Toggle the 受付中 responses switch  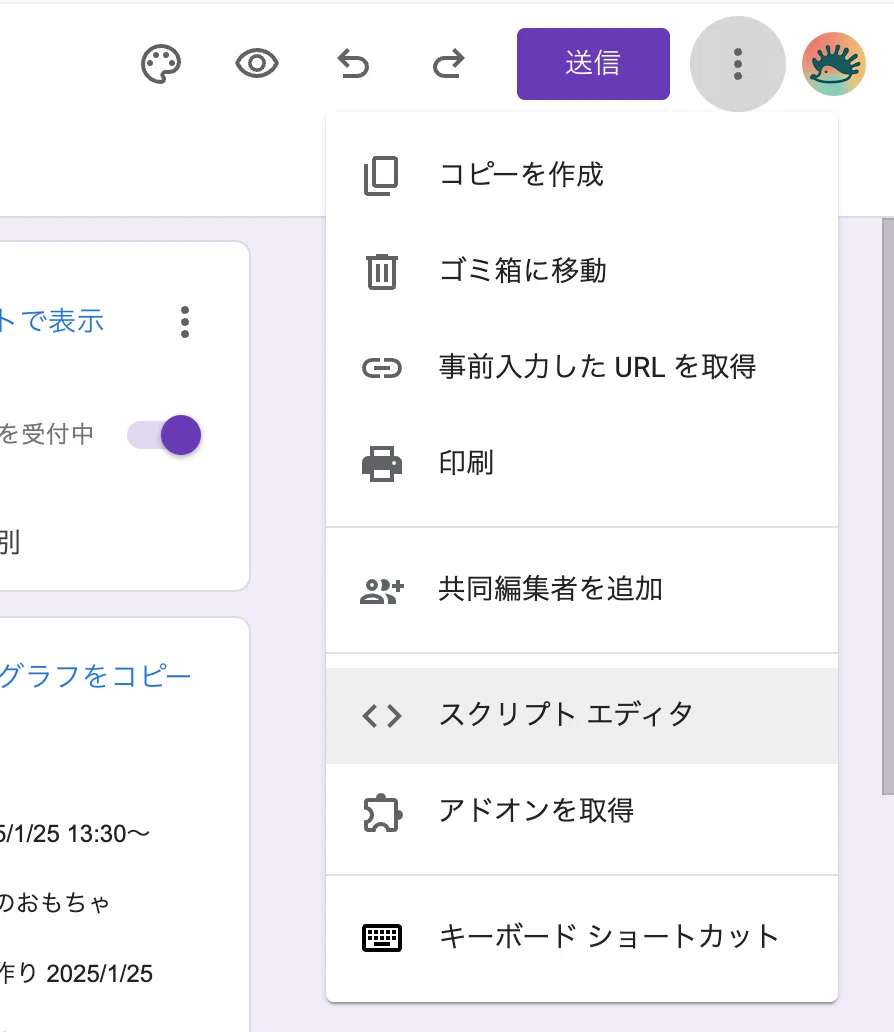pos(165,435)
